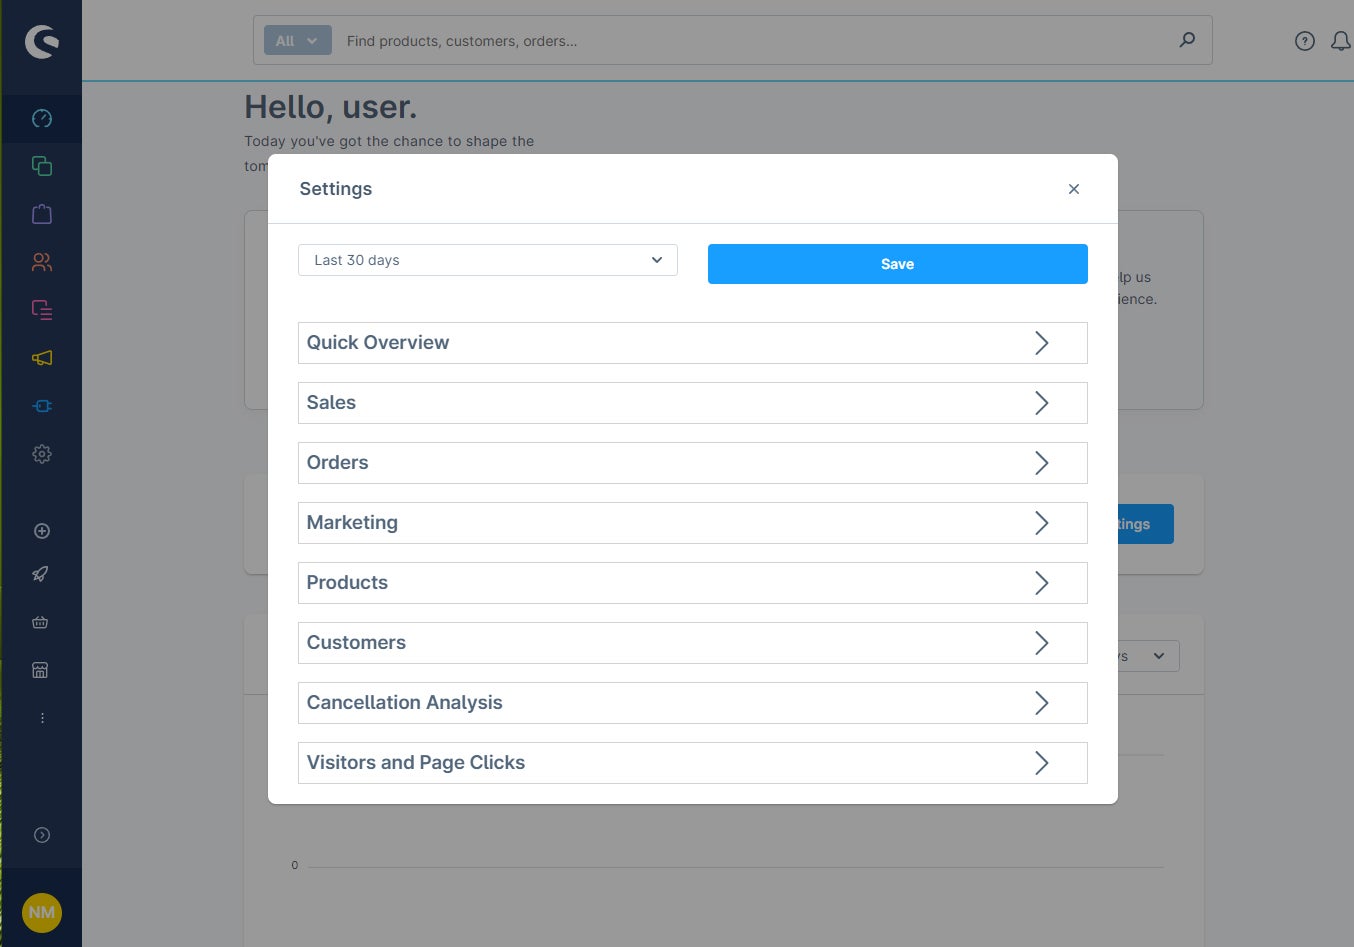Click the Settings dialog title
This screenshot has width=1354, height=947.
(336, 189)
